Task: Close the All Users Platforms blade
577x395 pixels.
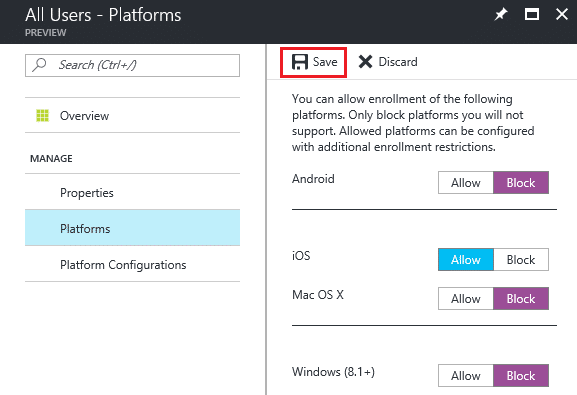Action: point(562,15)
